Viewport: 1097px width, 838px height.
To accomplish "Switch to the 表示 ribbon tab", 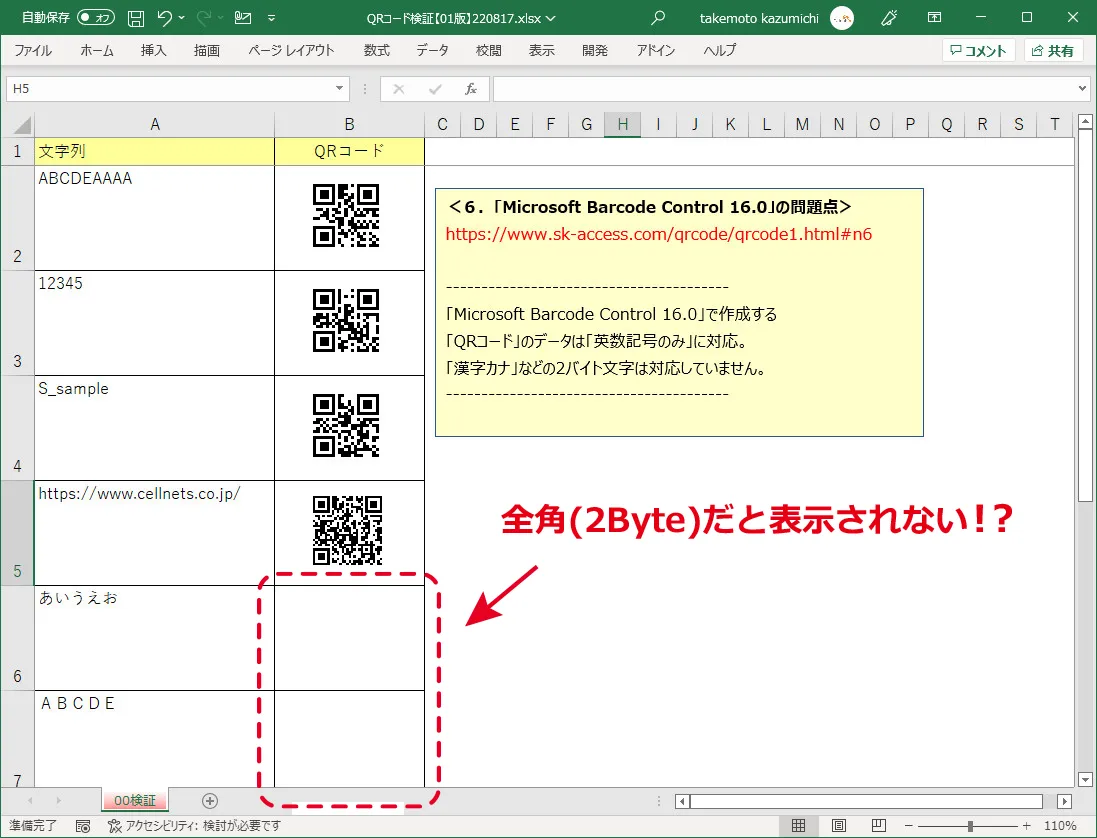I will pos(542,50).
